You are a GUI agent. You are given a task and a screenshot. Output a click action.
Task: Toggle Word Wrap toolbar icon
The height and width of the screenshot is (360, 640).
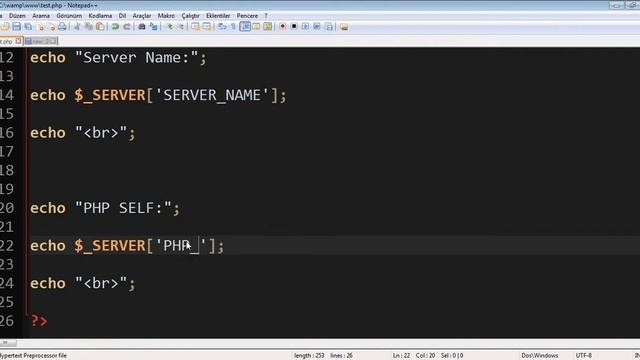222,27
